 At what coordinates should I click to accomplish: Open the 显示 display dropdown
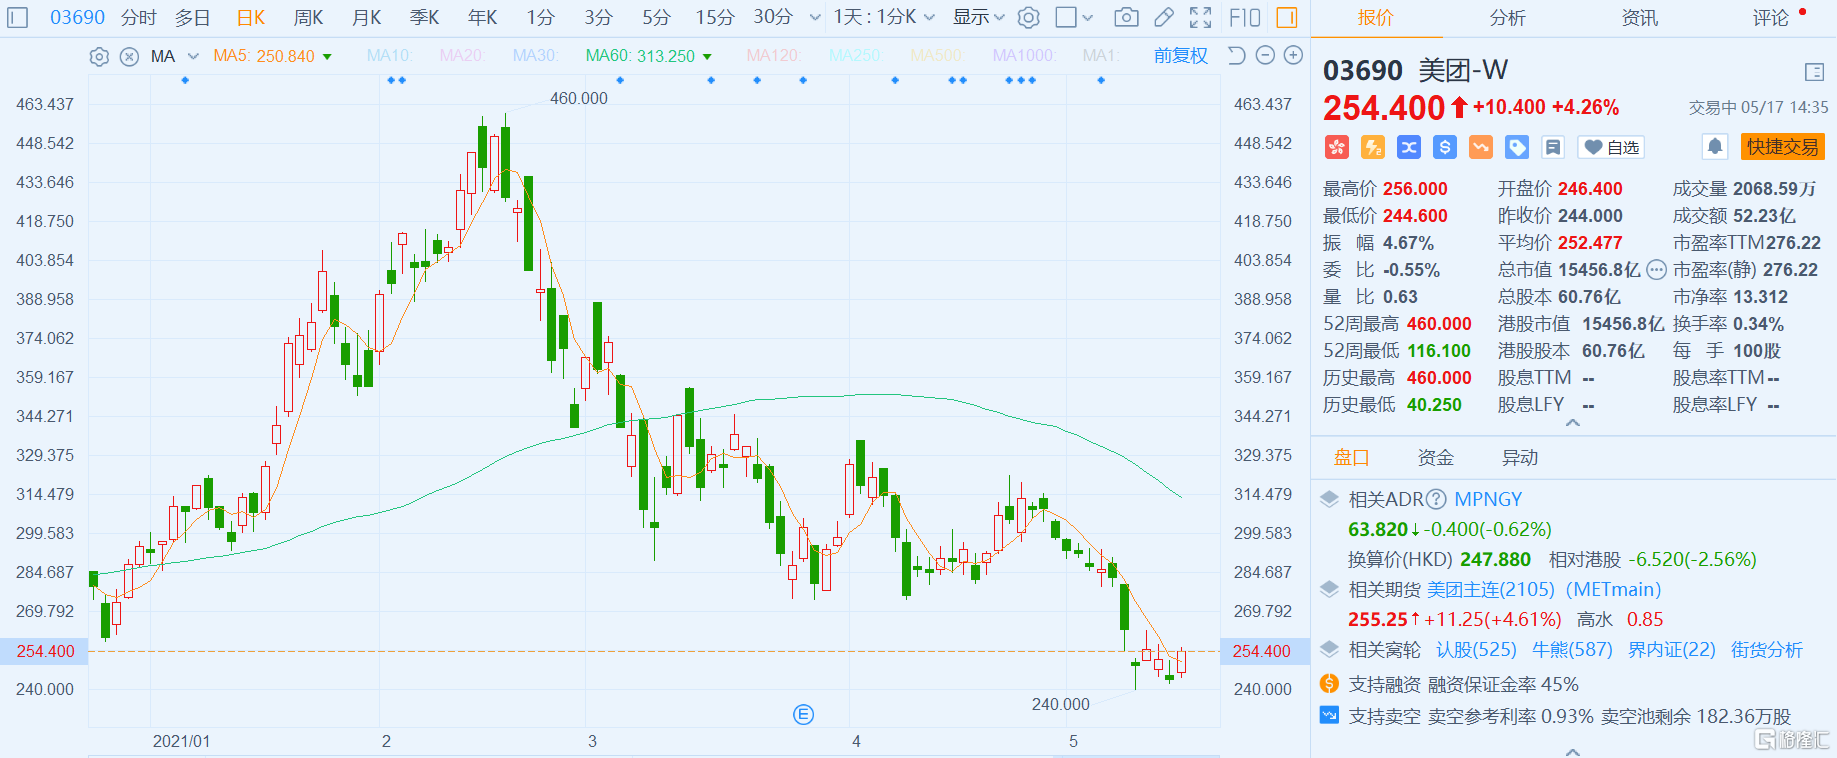pos(978,17)
